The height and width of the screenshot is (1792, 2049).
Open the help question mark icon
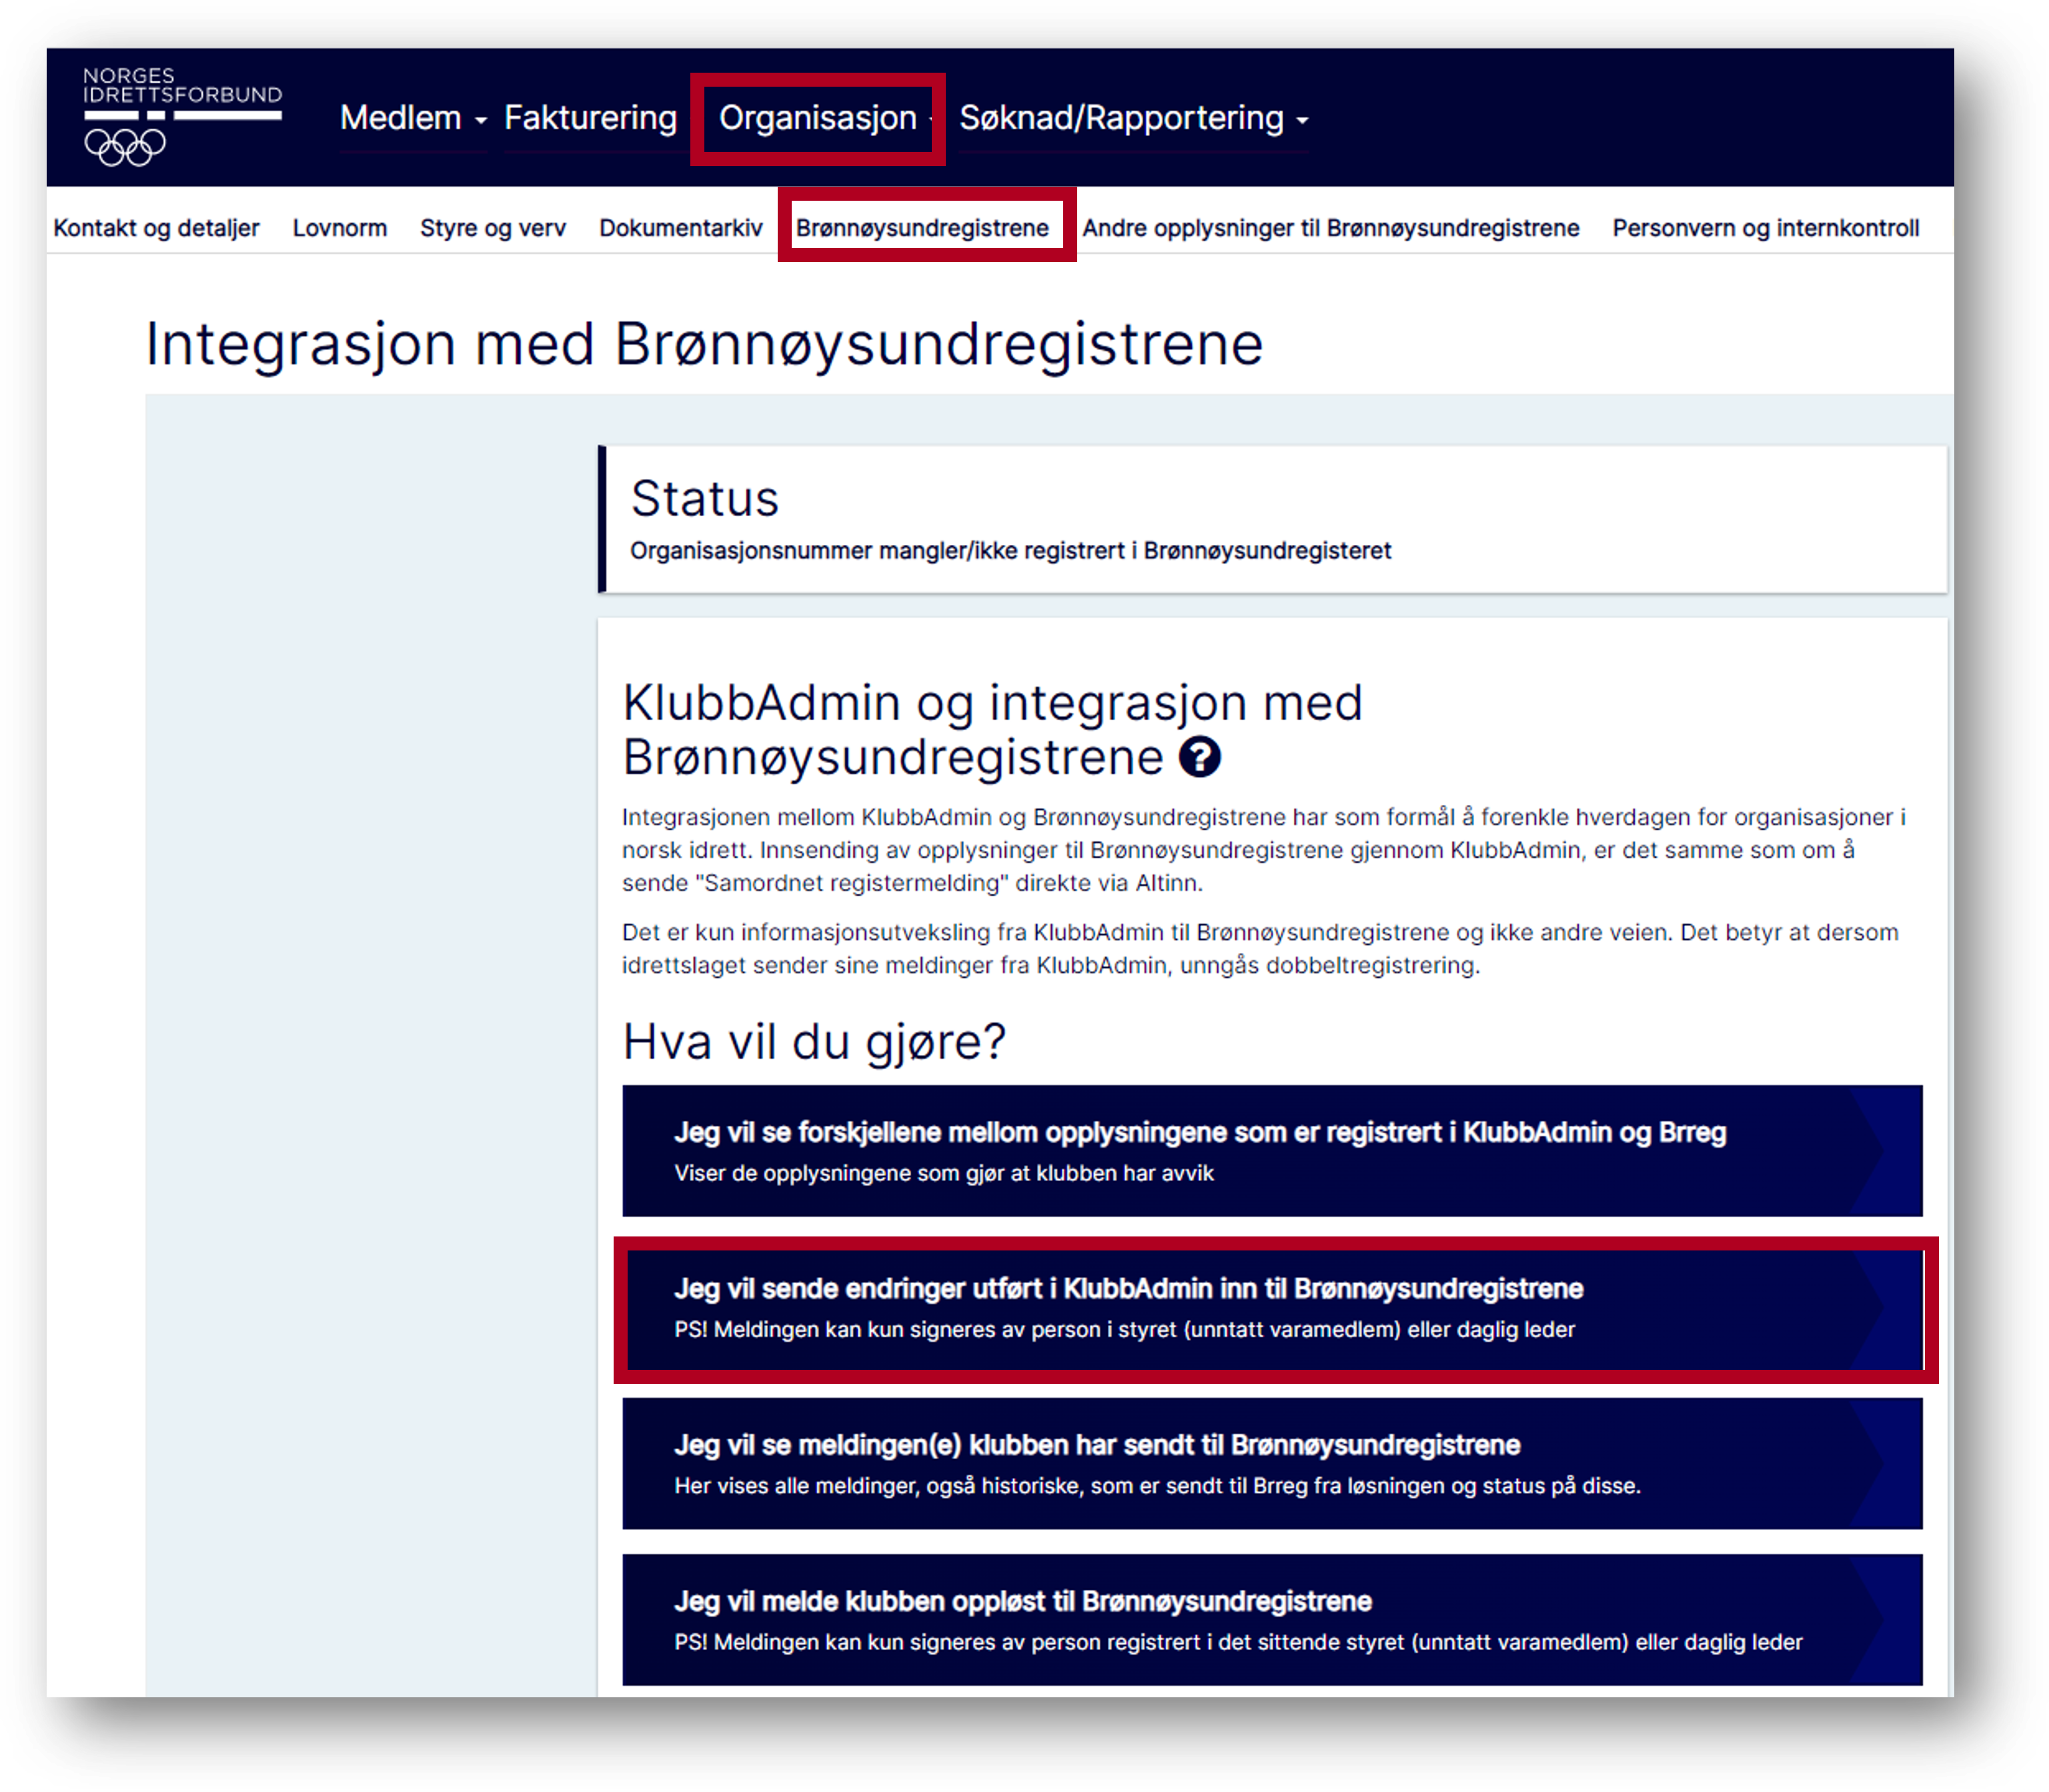click(x=1199, y=757)
